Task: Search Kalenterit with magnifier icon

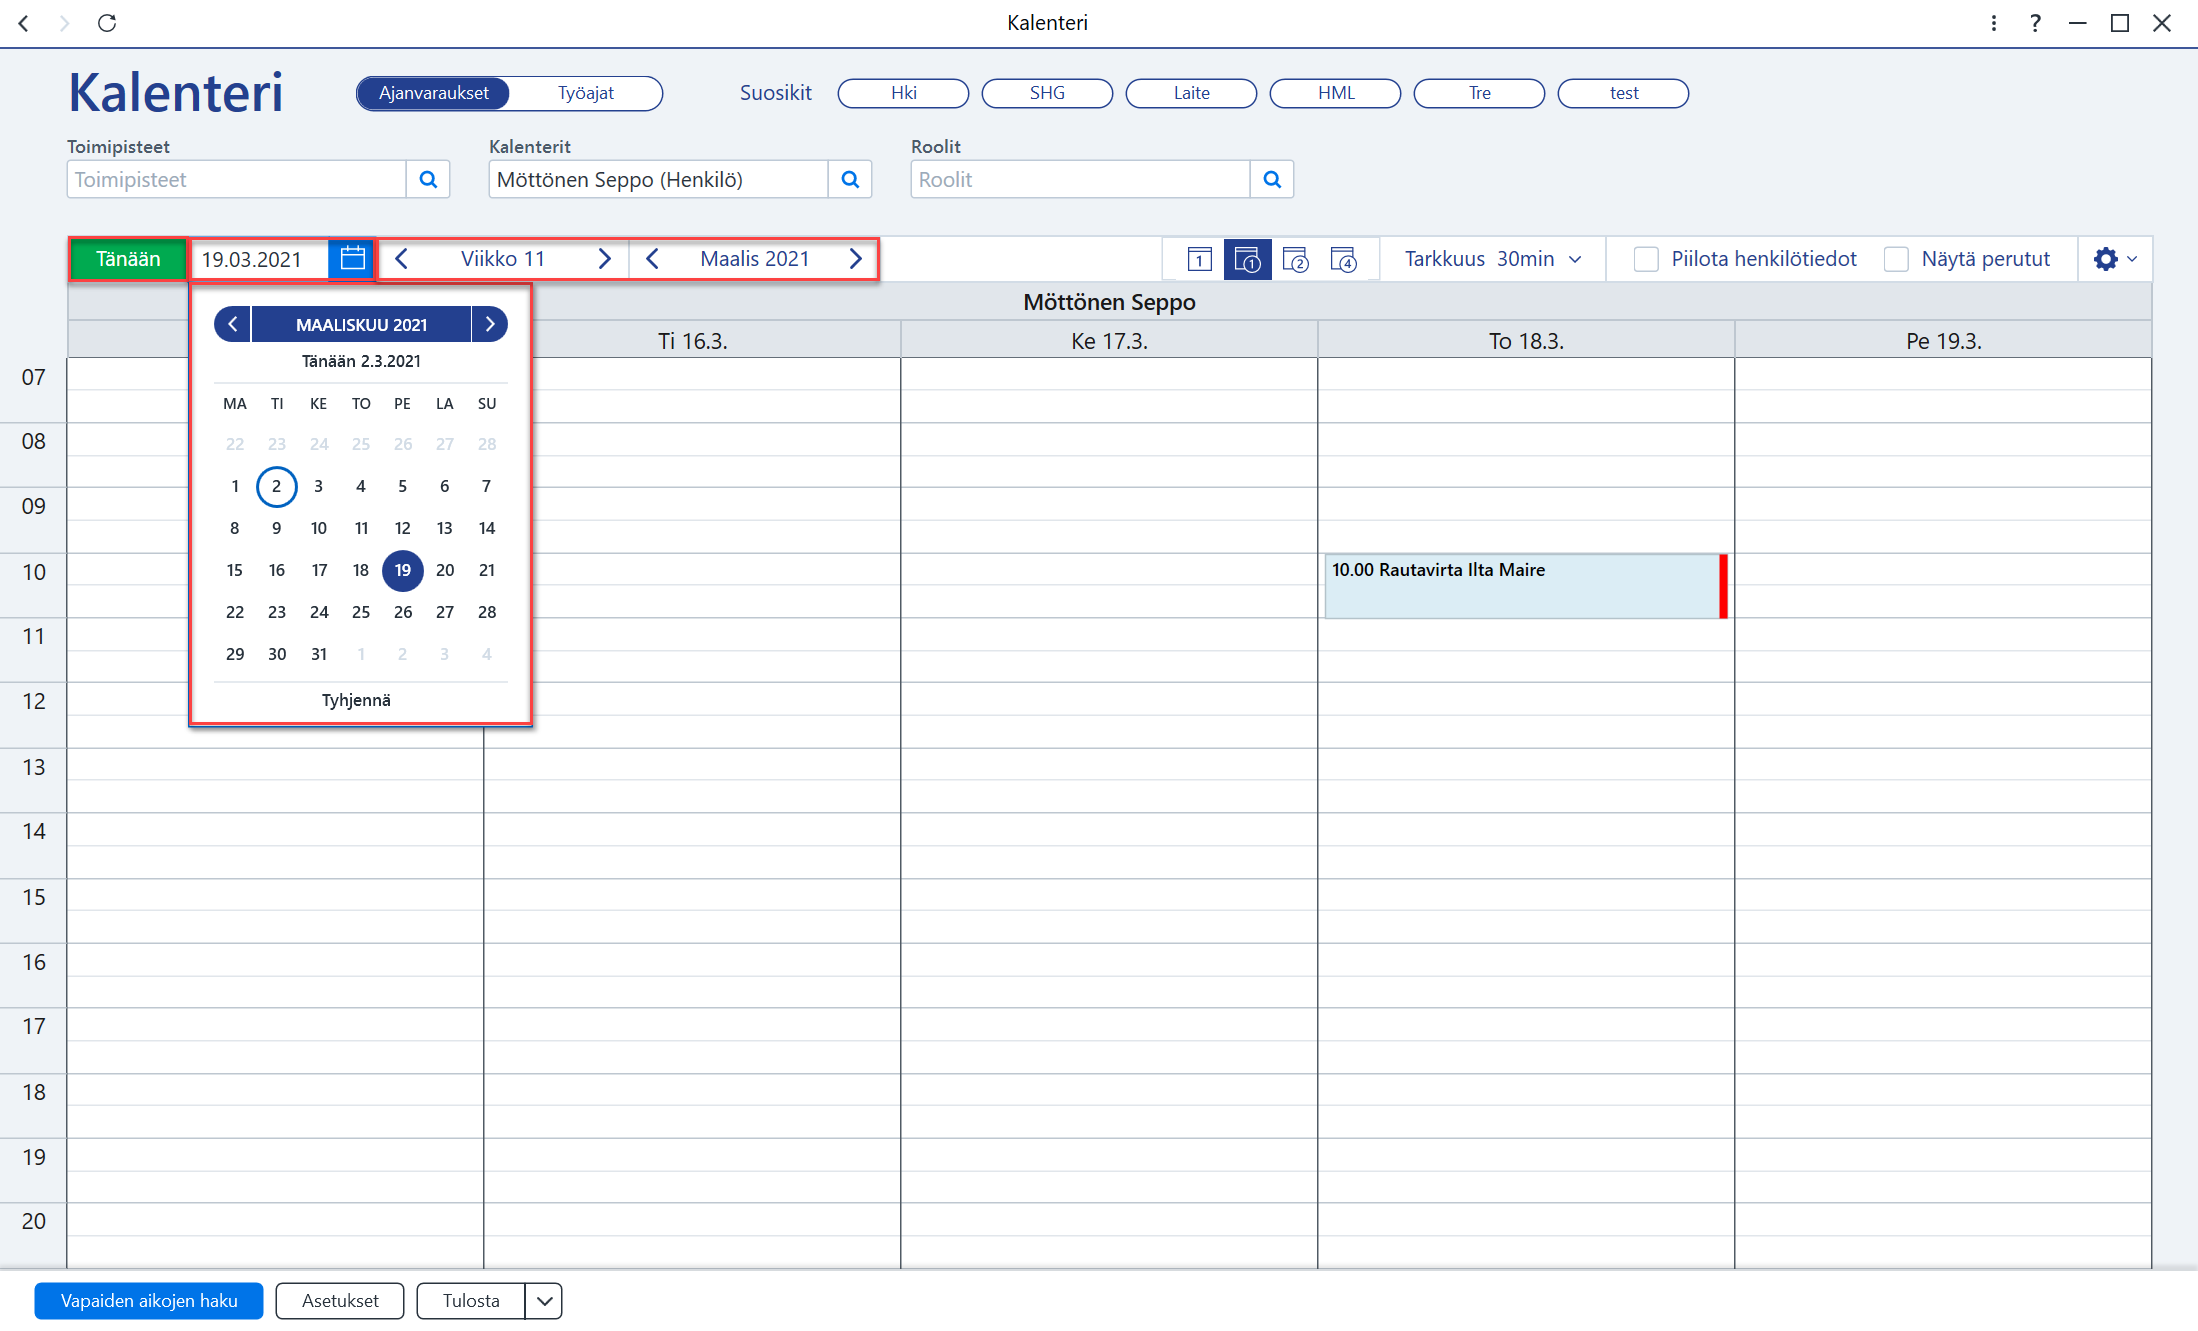Action: click(850, 179)
